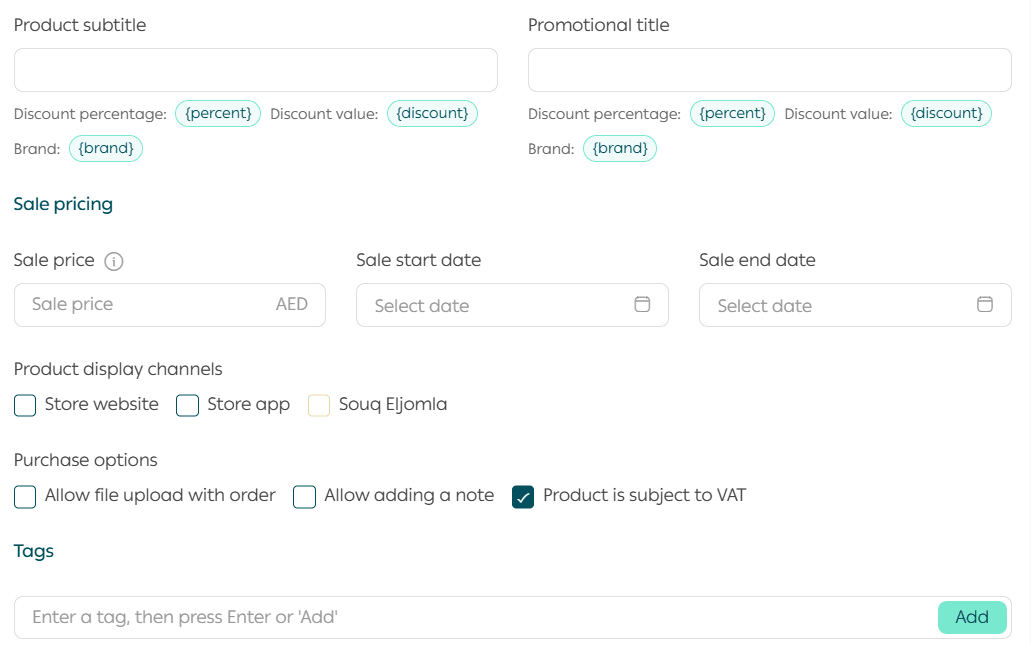Click into the Promotional title field

(769, 70)
